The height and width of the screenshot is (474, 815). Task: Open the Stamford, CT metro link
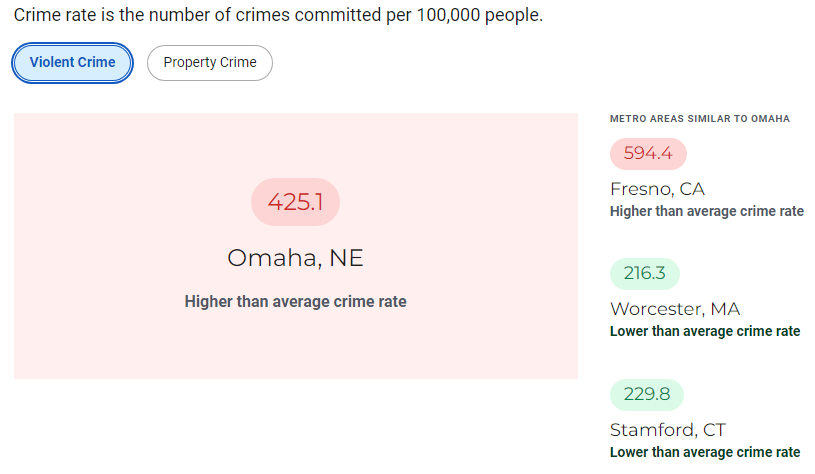(667, 430)
